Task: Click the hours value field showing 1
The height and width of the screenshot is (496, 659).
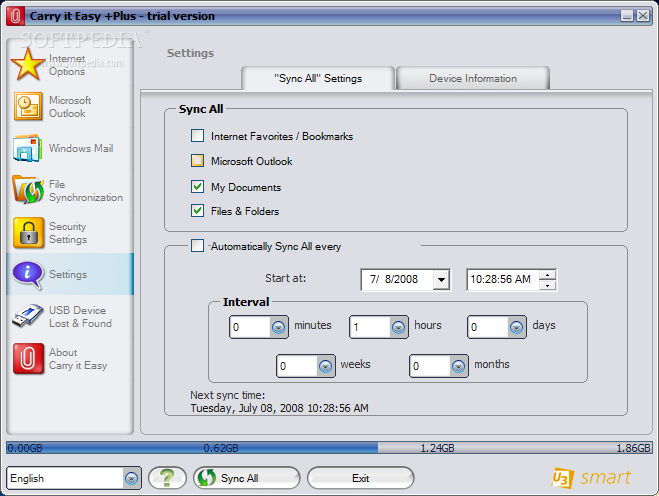Action: tap(370, 327)
